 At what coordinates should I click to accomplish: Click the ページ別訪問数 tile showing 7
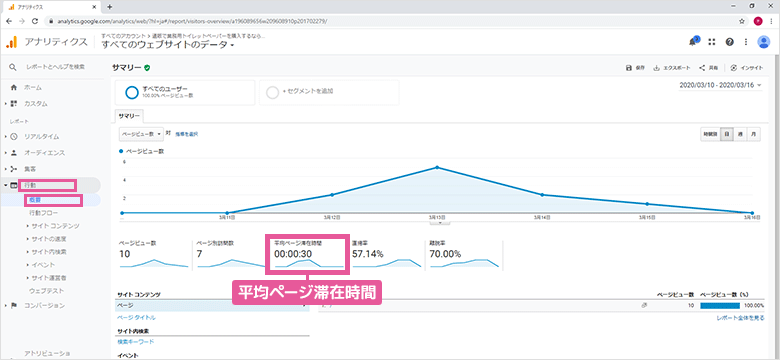(x=231, y=255)
